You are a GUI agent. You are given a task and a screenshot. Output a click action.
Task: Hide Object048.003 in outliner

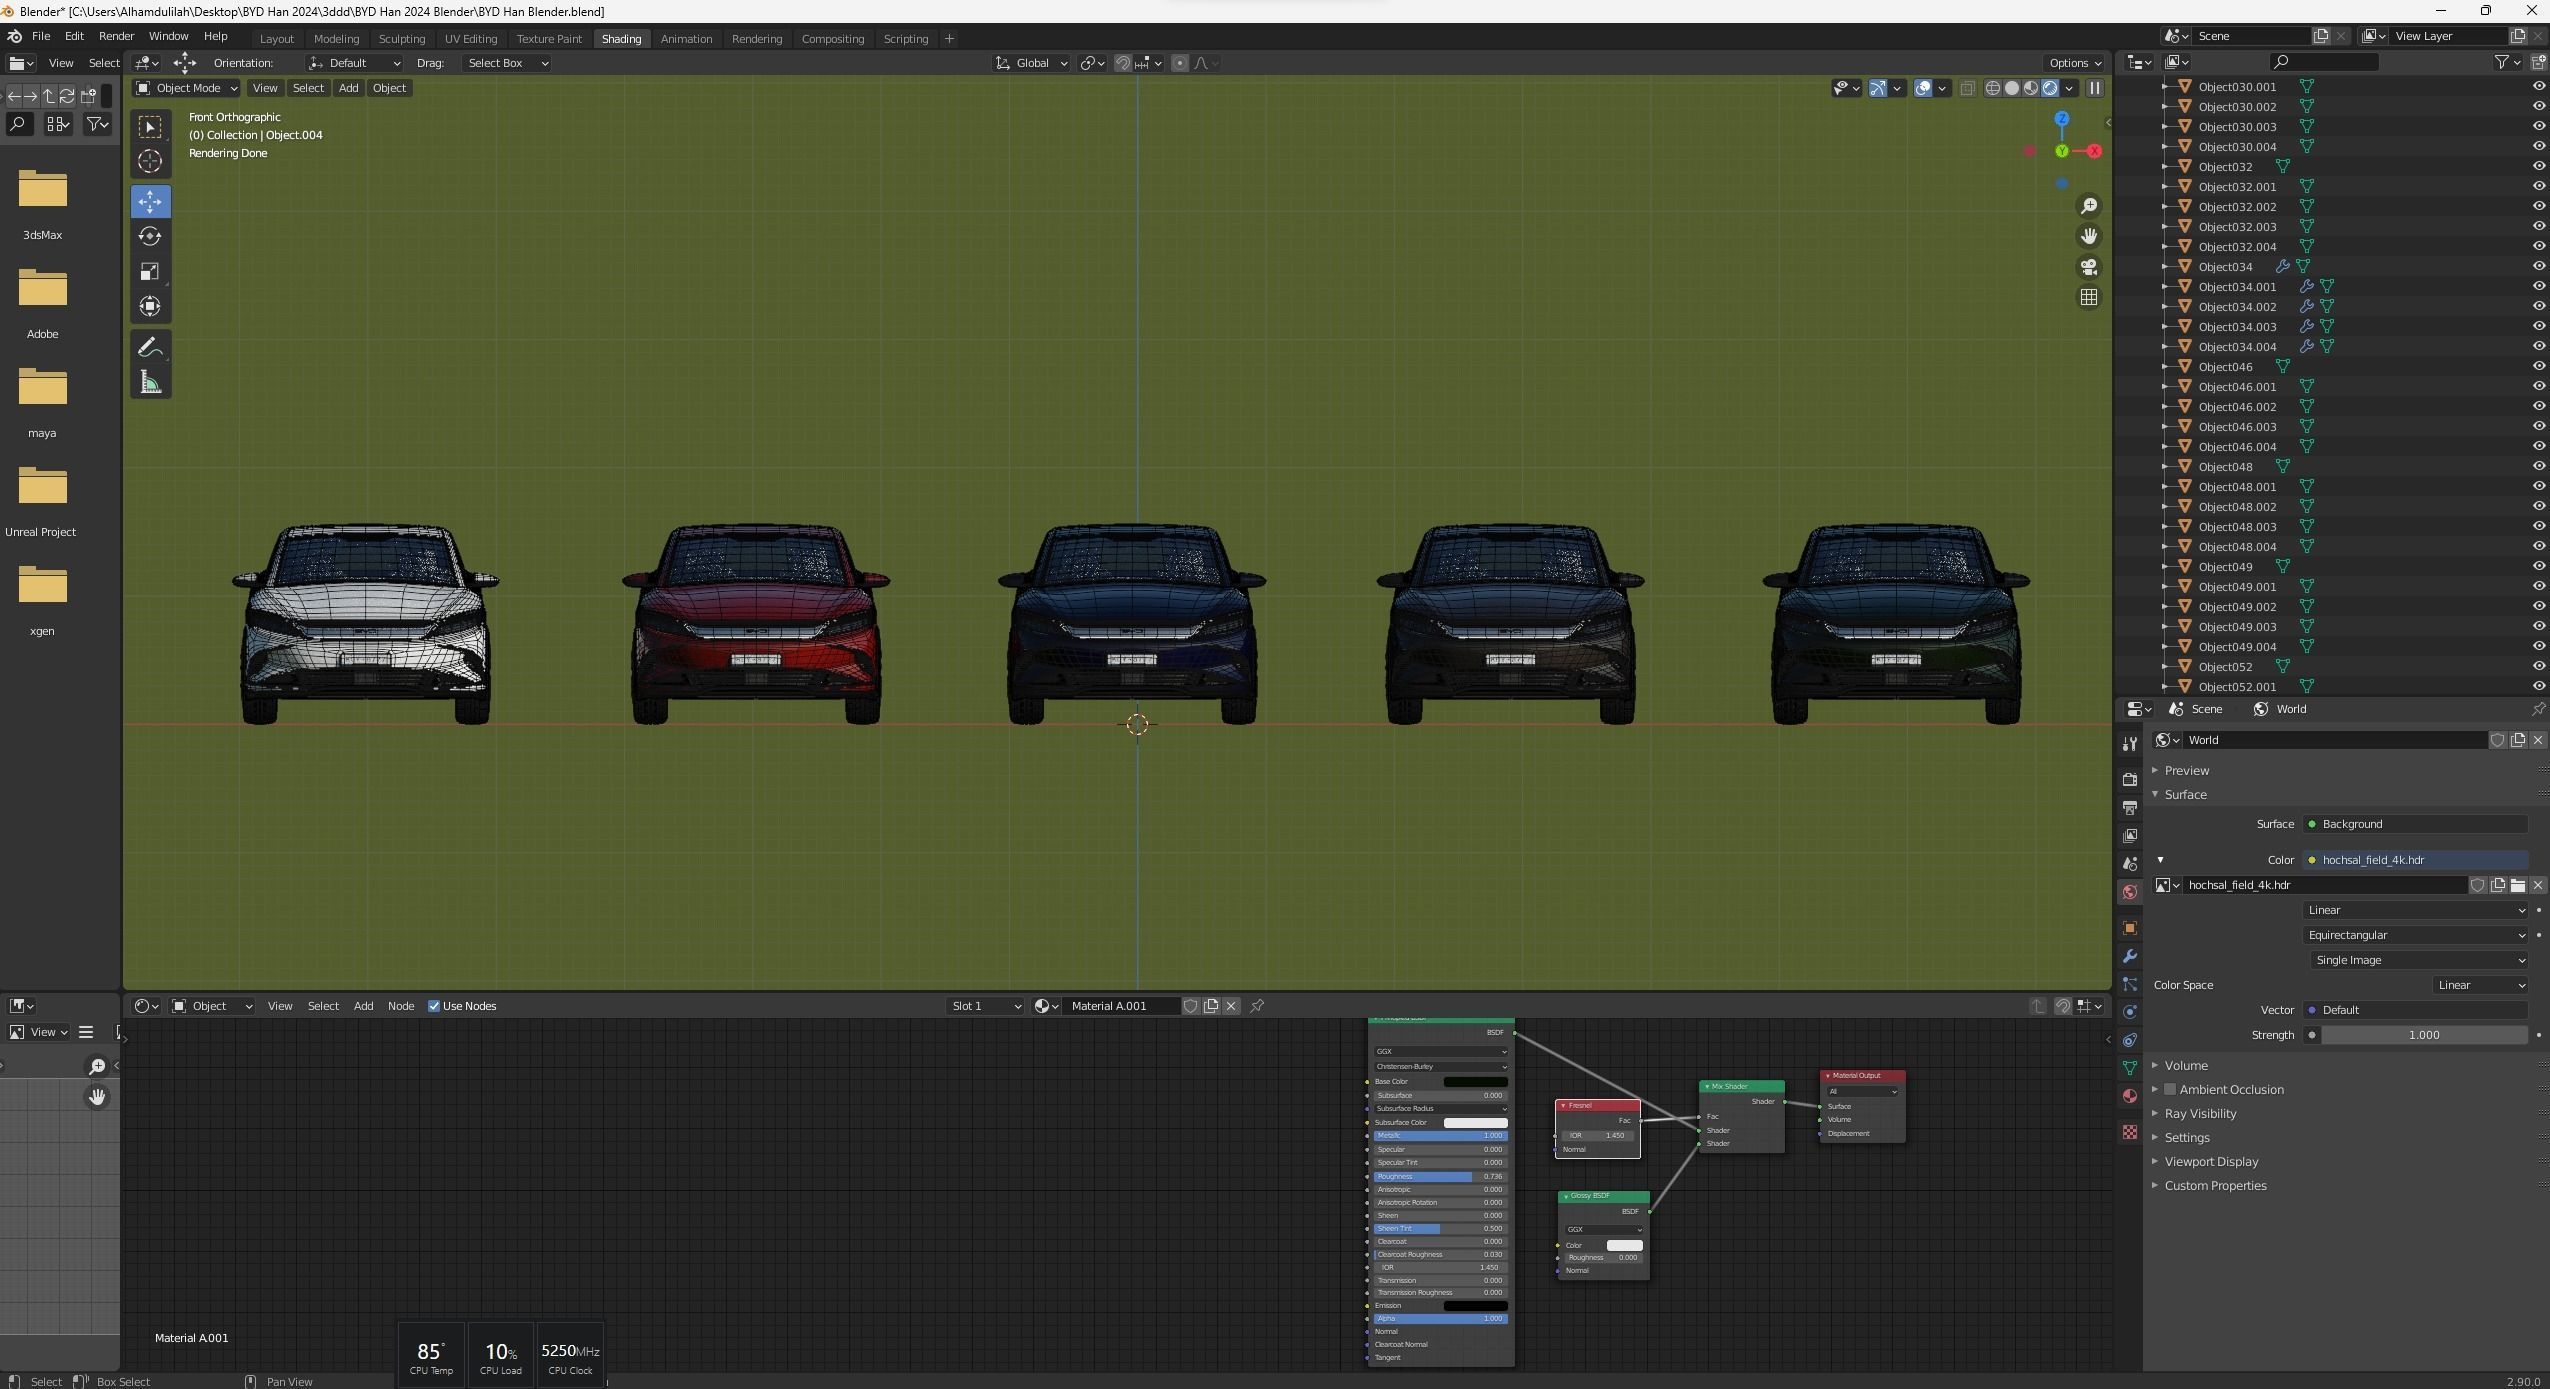(2538, 526)
